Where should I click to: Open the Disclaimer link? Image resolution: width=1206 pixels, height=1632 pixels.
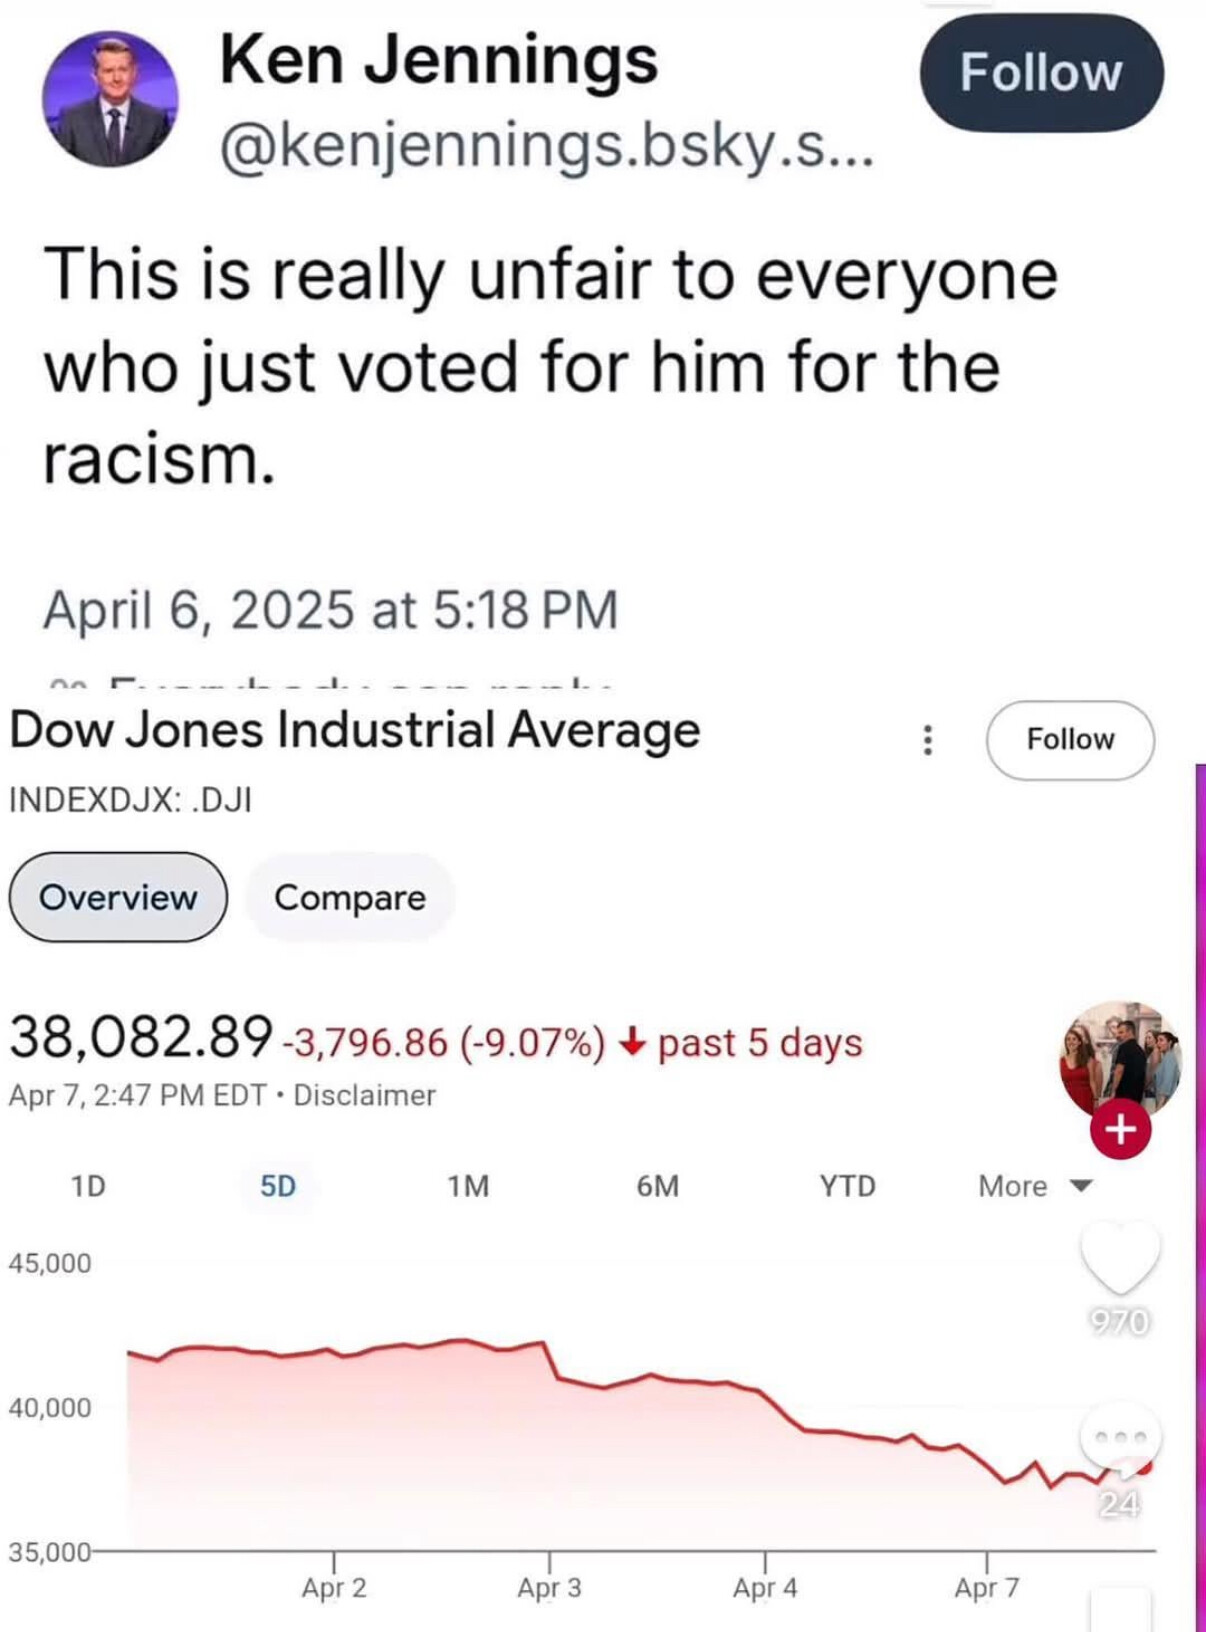[x=364, y=1096]
